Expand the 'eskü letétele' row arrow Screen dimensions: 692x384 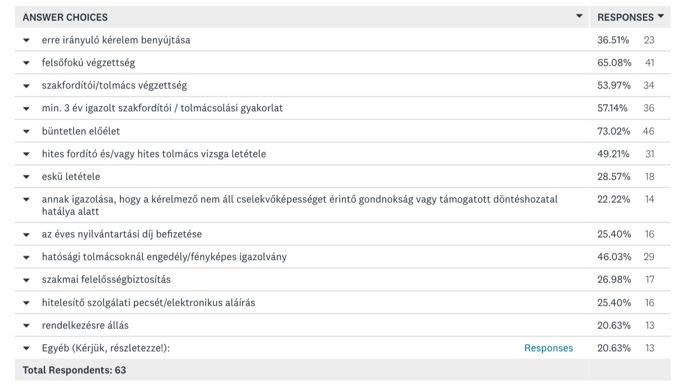tap(26, 177)
